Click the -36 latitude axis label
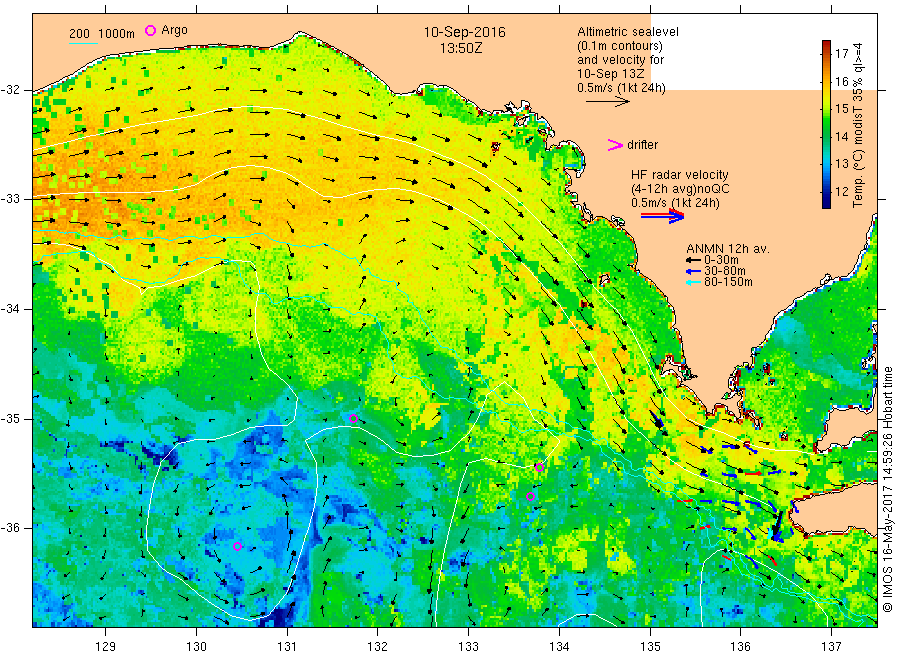 [x=10, y=528]
